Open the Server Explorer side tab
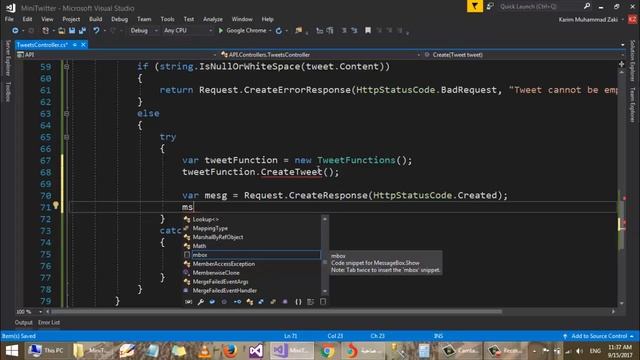The image size is (640, 360). pyautogui.click(x=7, y=58)
